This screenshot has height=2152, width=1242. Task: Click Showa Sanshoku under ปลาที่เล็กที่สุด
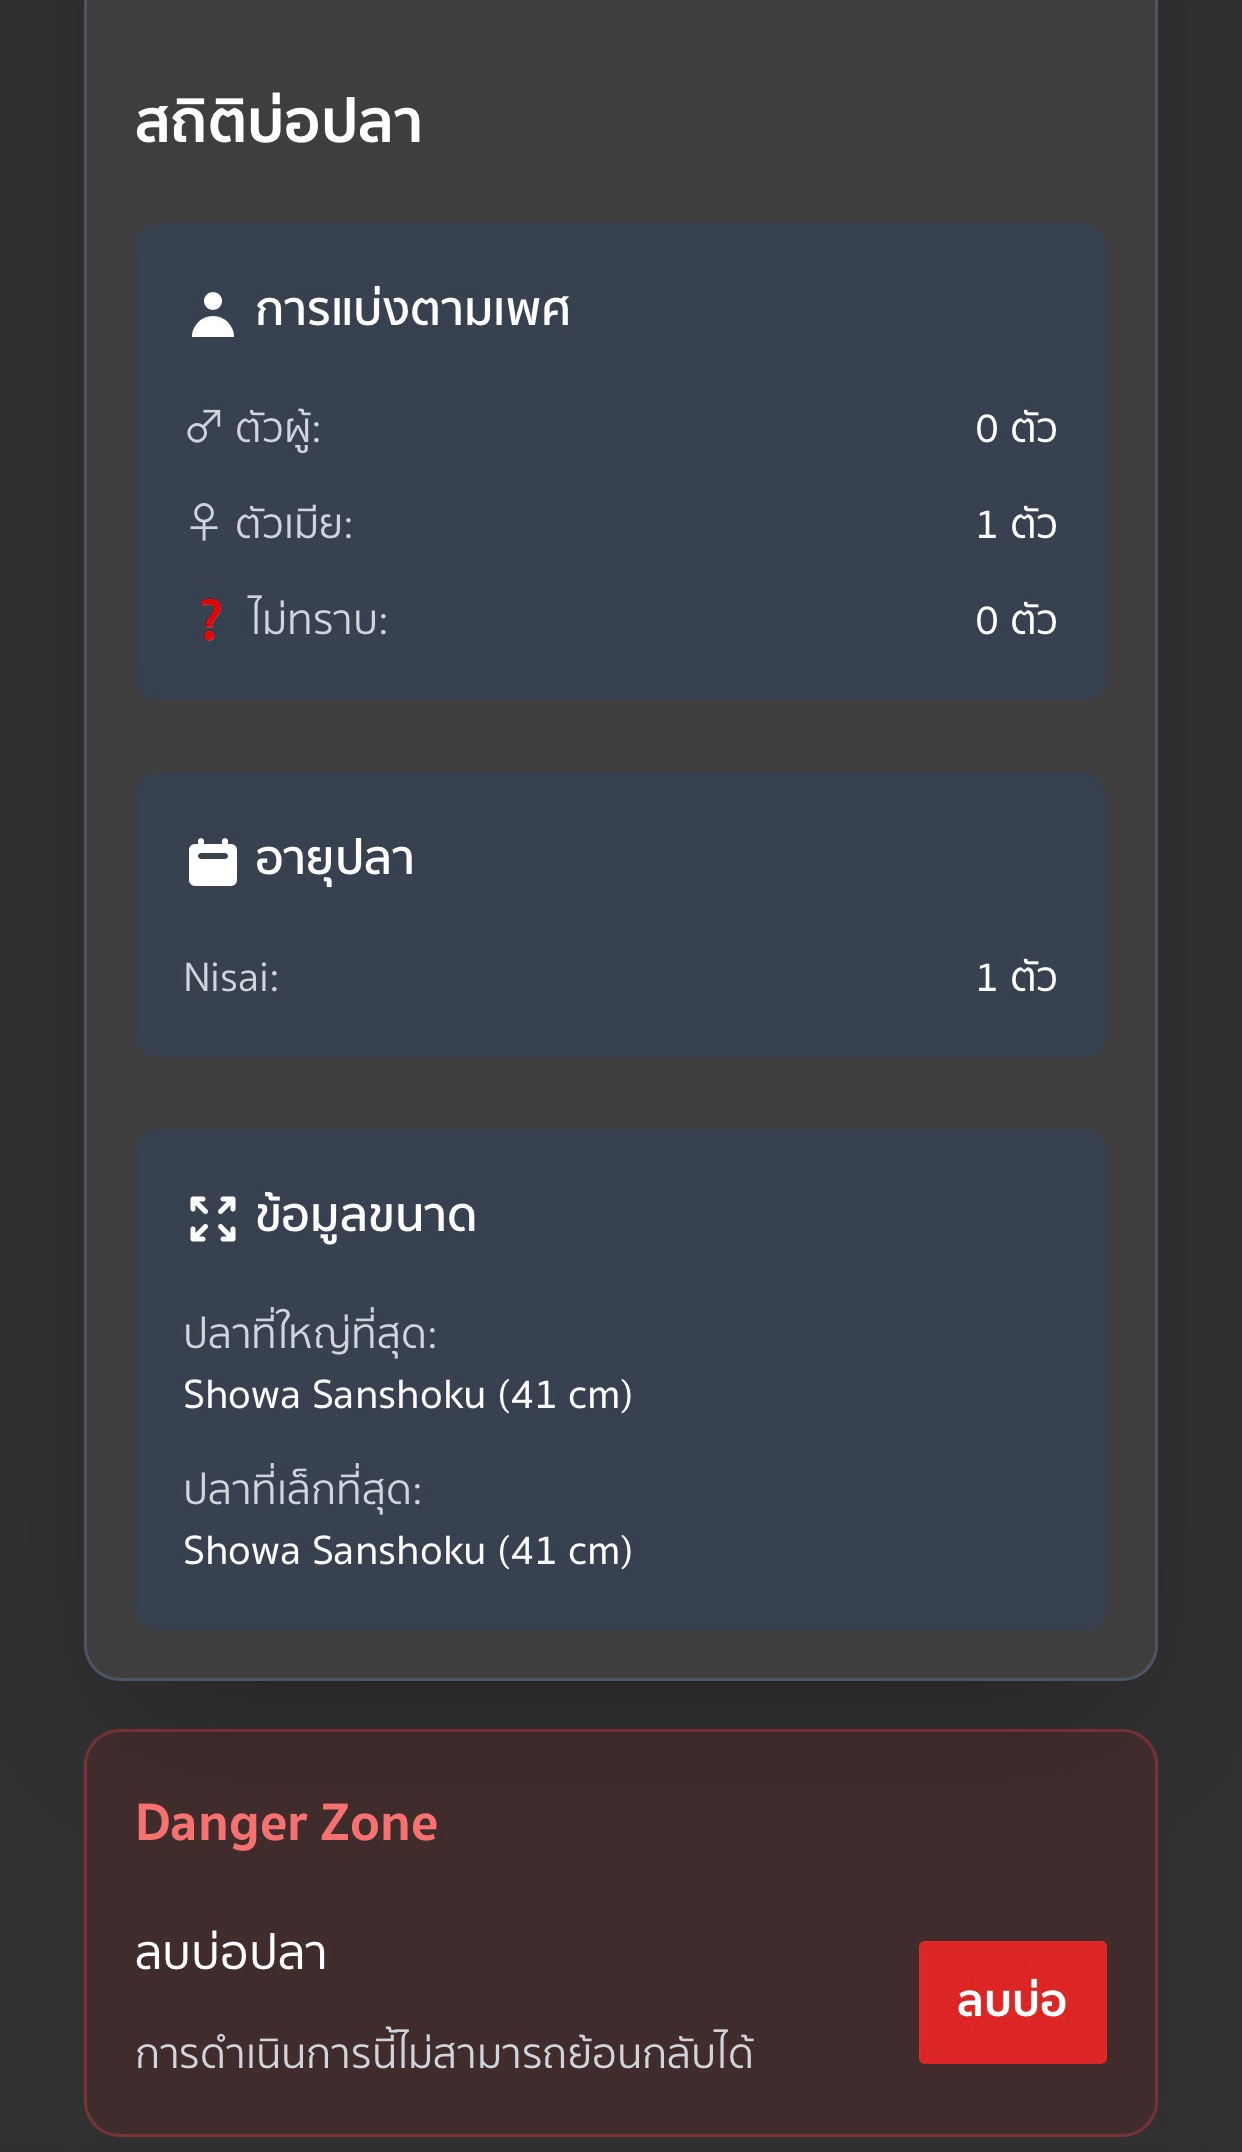point(407,1550)
